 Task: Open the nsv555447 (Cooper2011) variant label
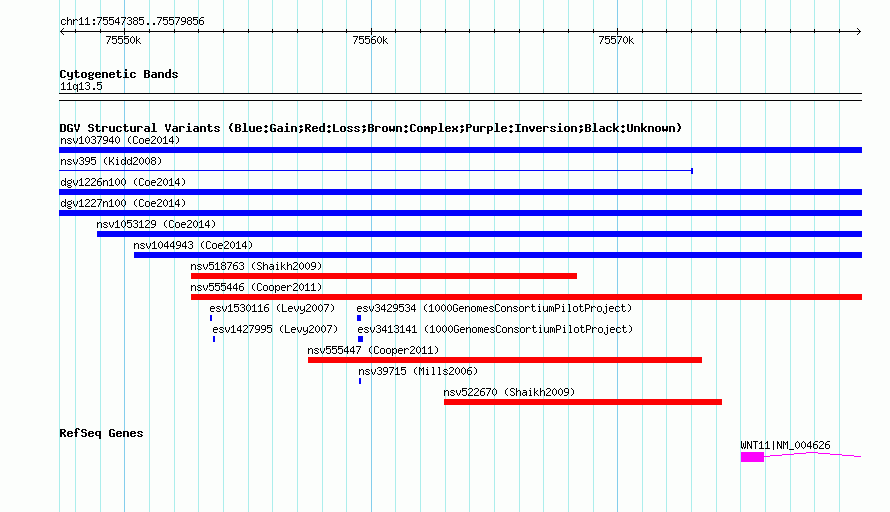373,350
